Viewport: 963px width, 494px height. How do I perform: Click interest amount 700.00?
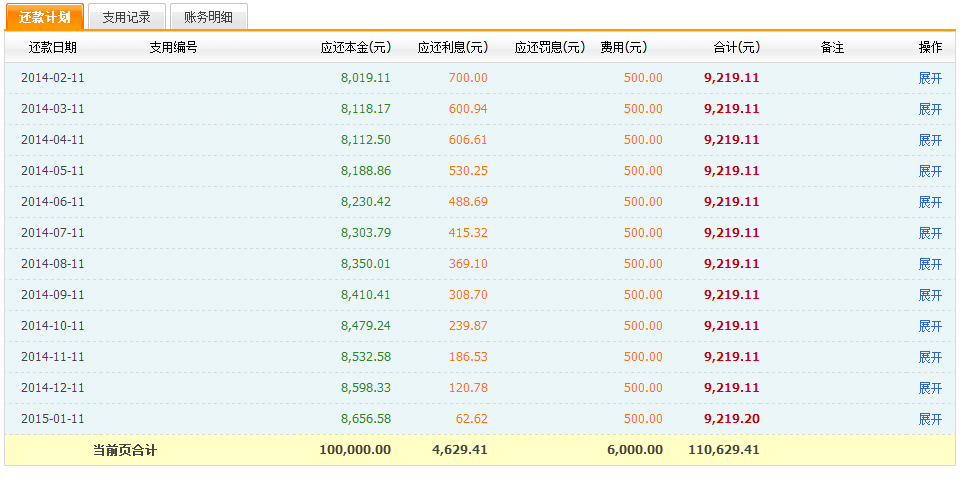click(x=468, y=78)
